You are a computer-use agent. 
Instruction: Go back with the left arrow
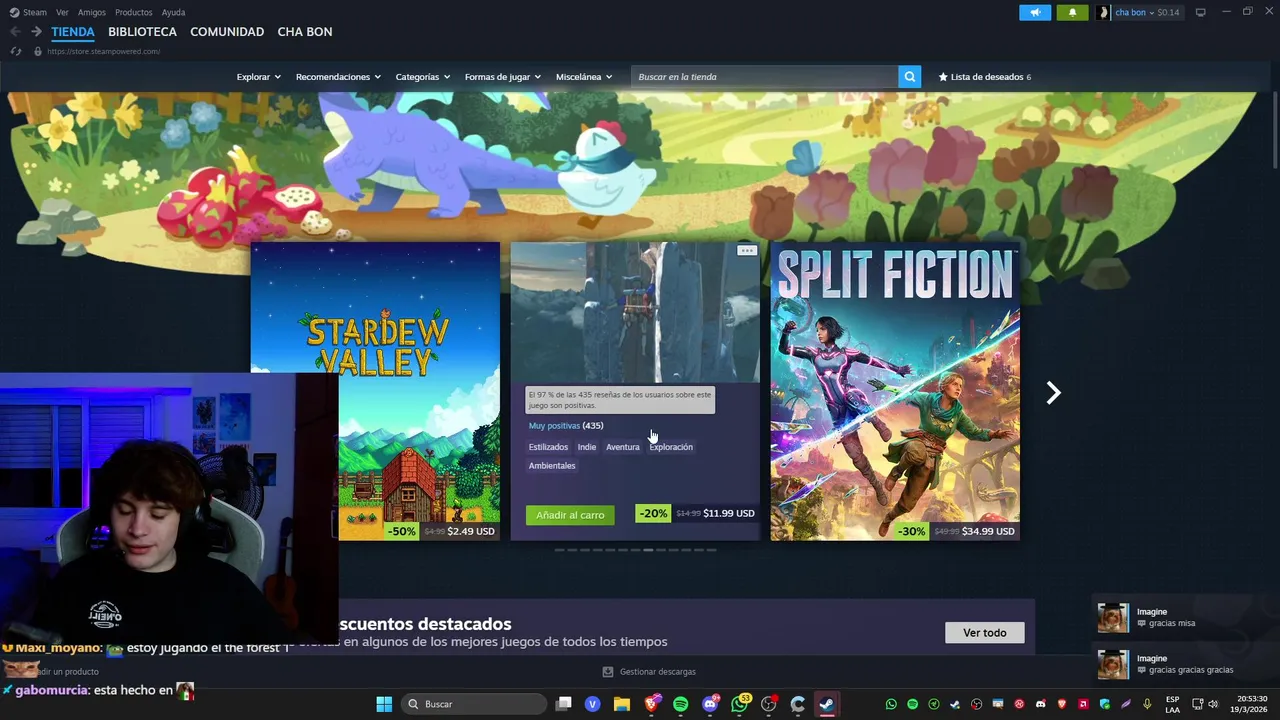tap(15, 32)
